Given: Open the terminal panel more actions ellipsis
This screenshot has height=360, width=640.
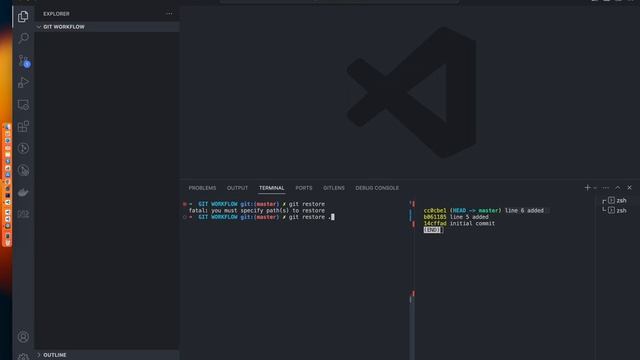Looking at the screenshot, I should [606, 188].
